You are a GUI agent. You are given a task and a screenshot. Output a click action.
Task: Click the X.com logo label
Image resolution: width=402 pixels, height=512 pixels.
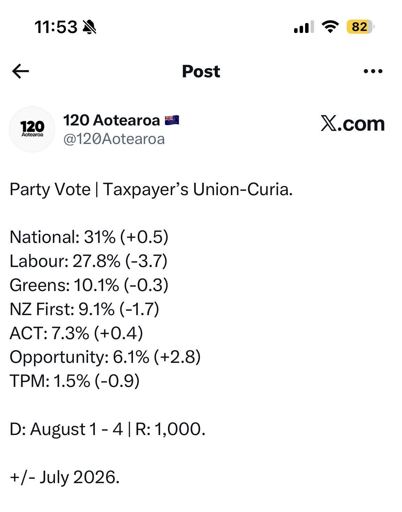353,124
